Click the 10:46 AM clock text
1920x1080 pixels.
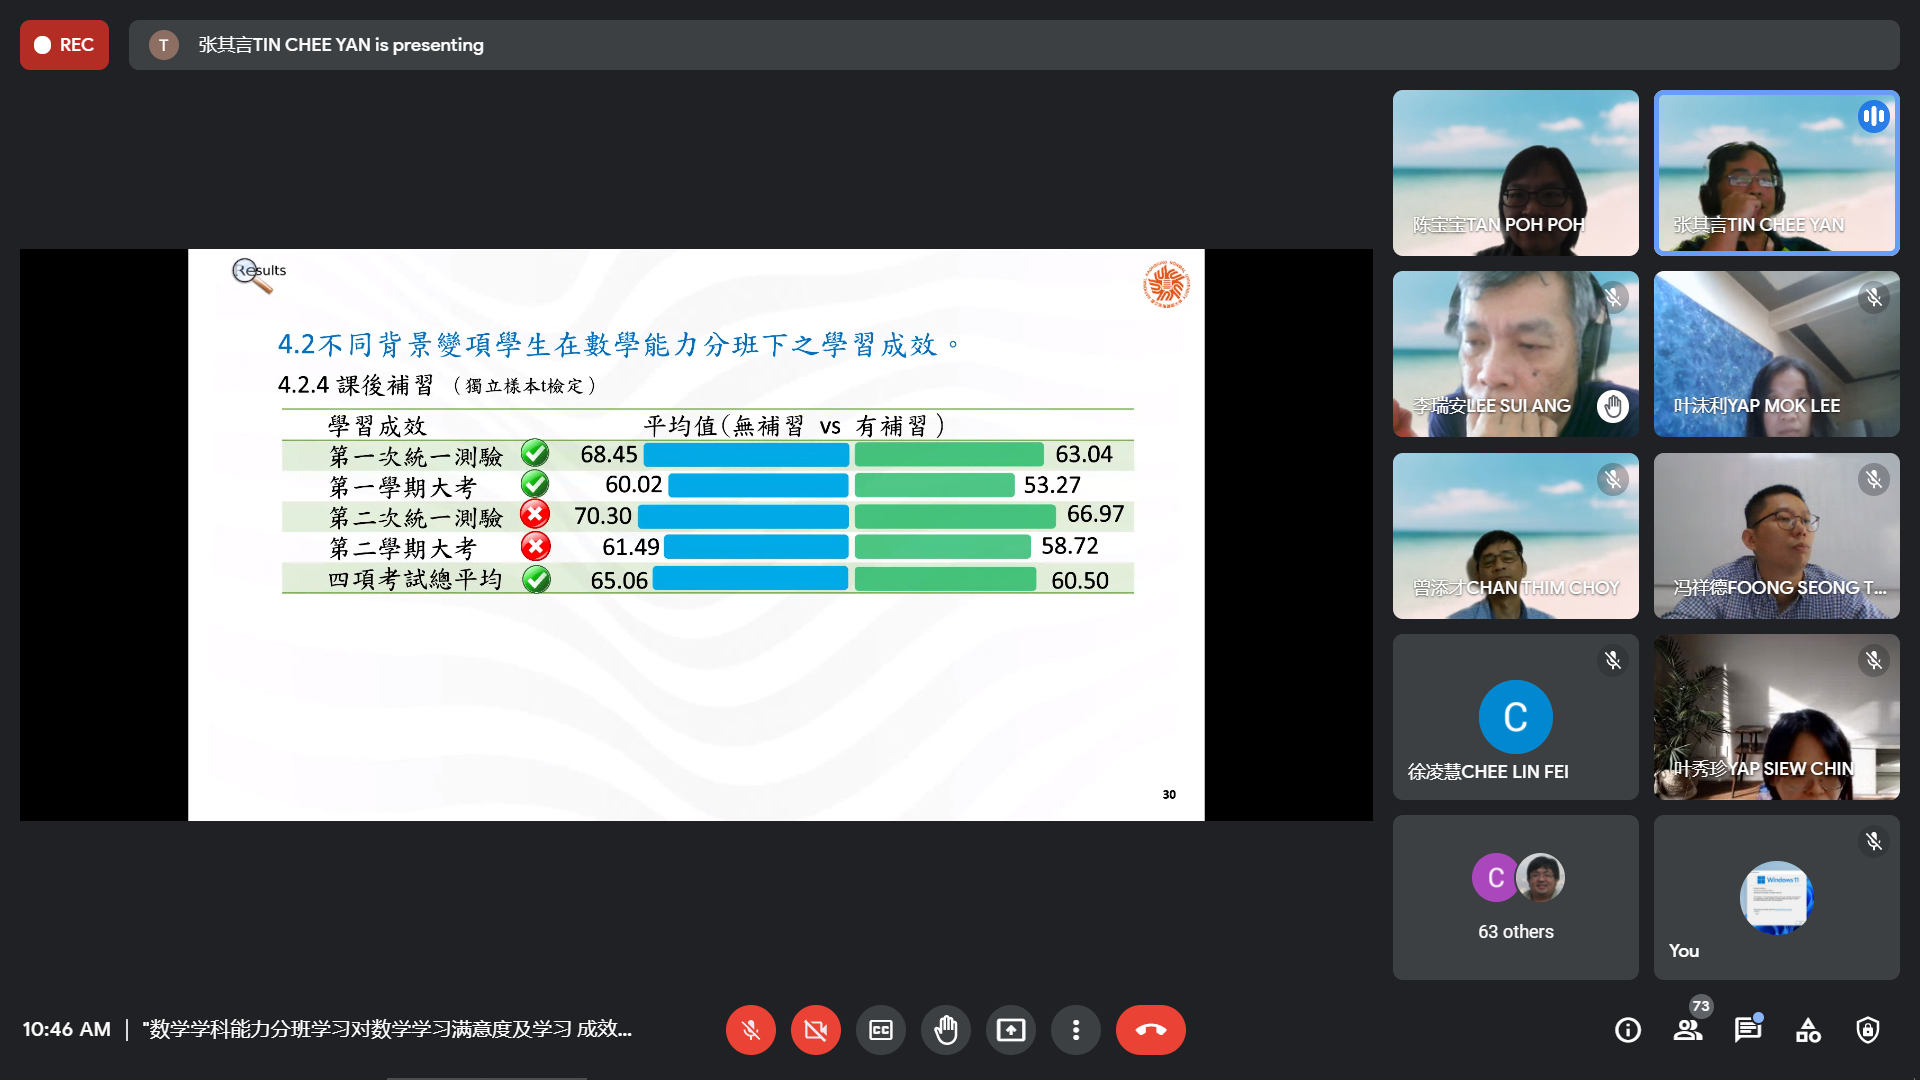(66, 1029)
